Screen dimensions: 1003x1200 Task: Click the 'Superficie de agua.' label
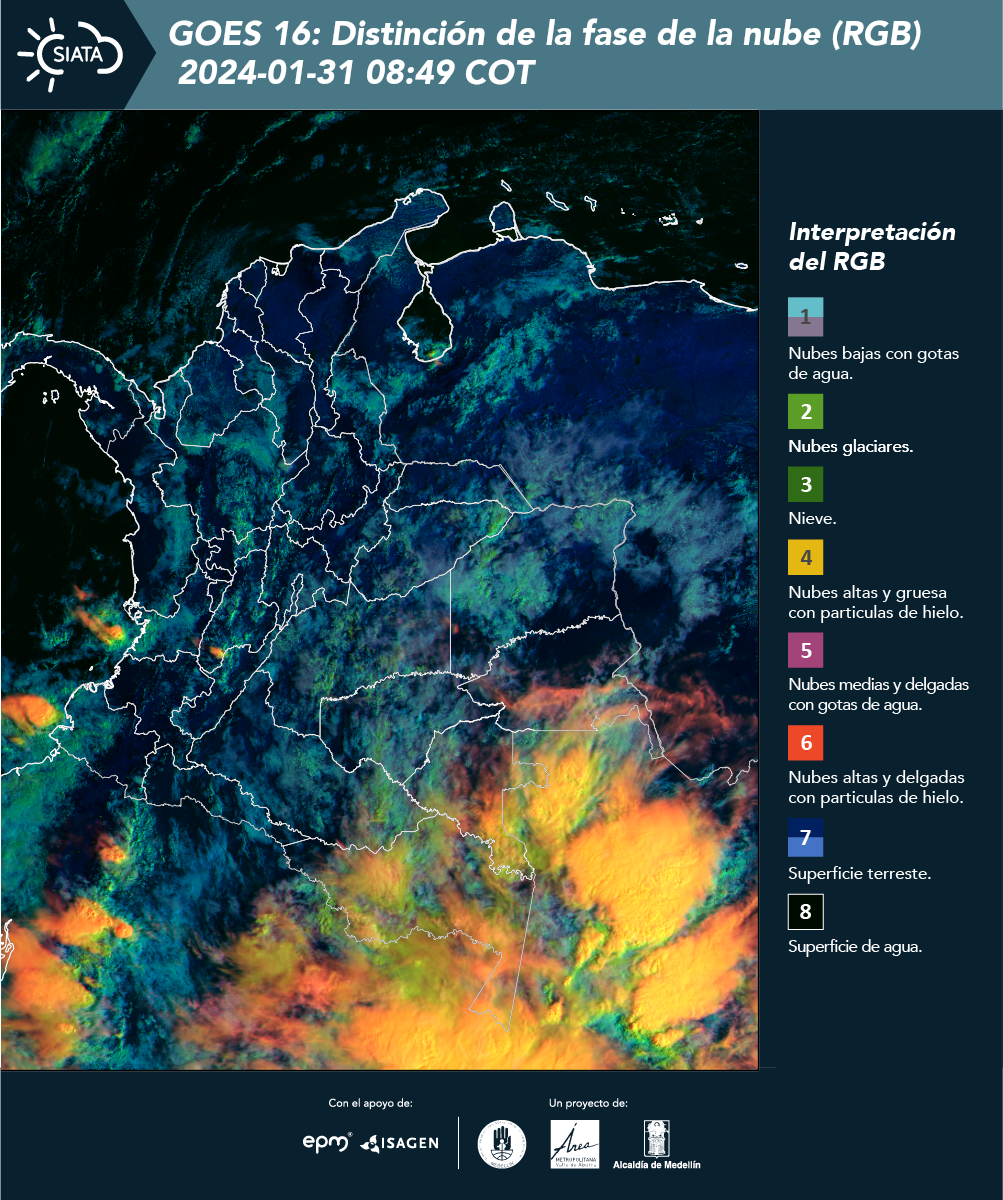(855, 947)
